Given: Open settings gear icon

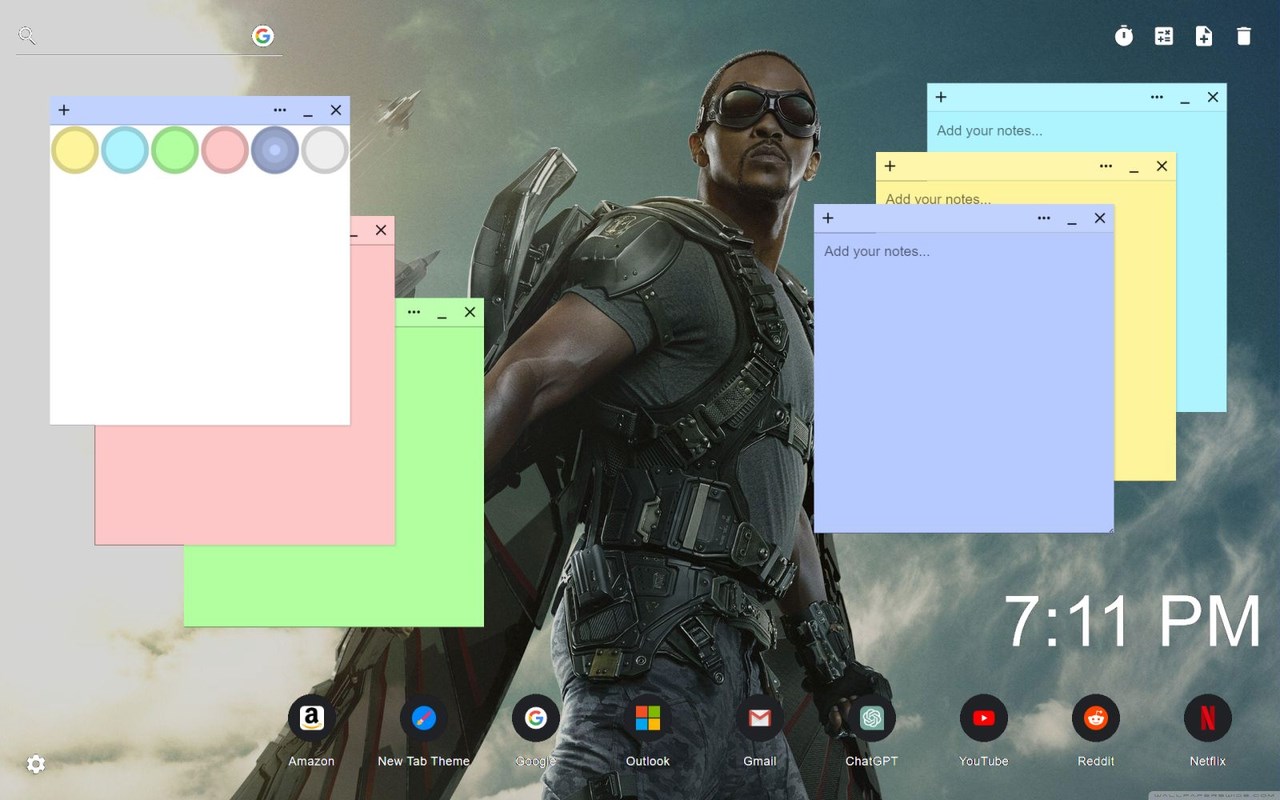Looking at the screenshot, I should [x=36, y=764].
